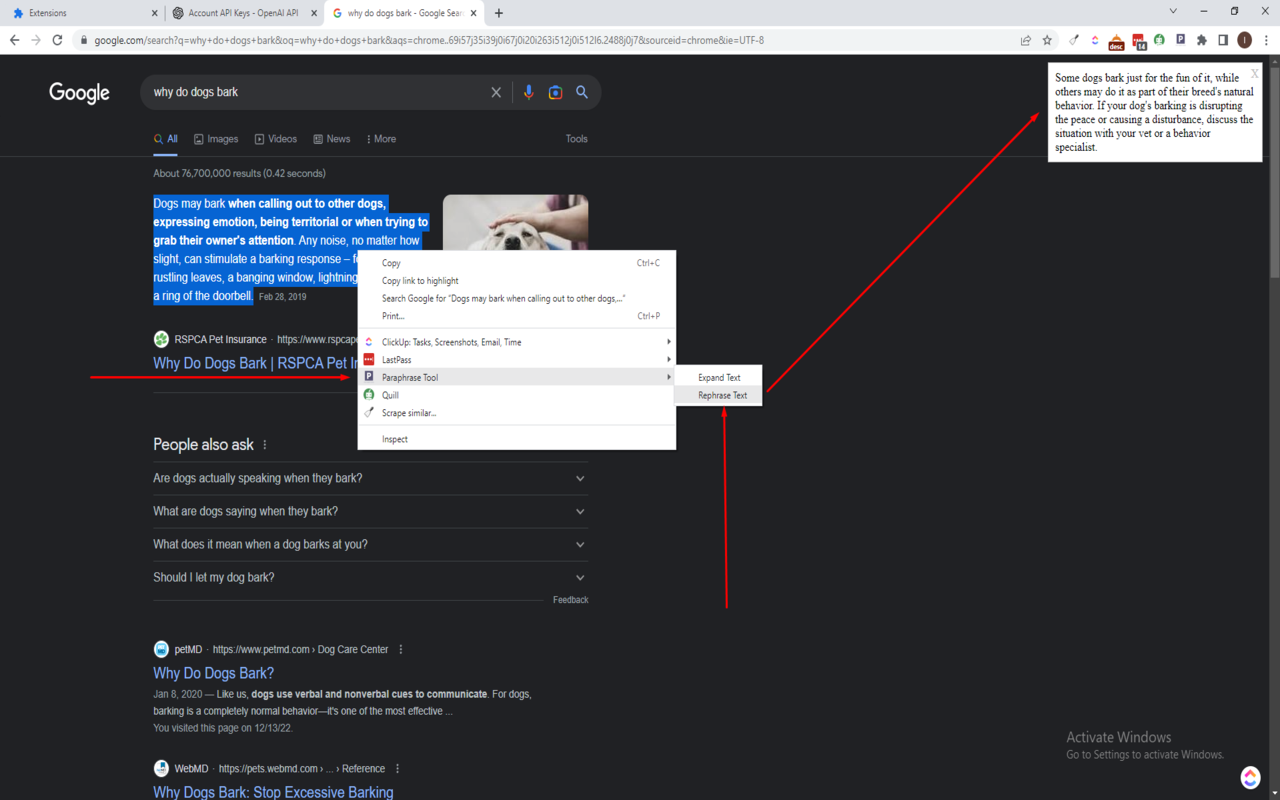Open options menu for the petMD result
The width and height of the screenshot is (1280, 800).
(401, 649)
